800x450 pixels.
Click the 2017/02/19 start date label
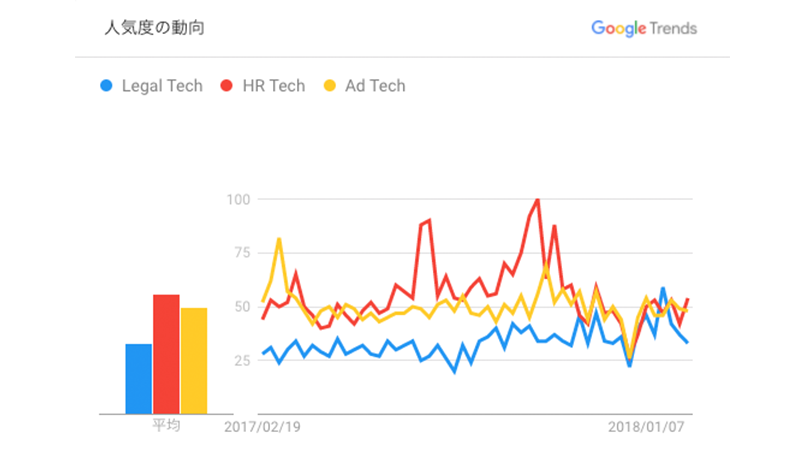264,426
